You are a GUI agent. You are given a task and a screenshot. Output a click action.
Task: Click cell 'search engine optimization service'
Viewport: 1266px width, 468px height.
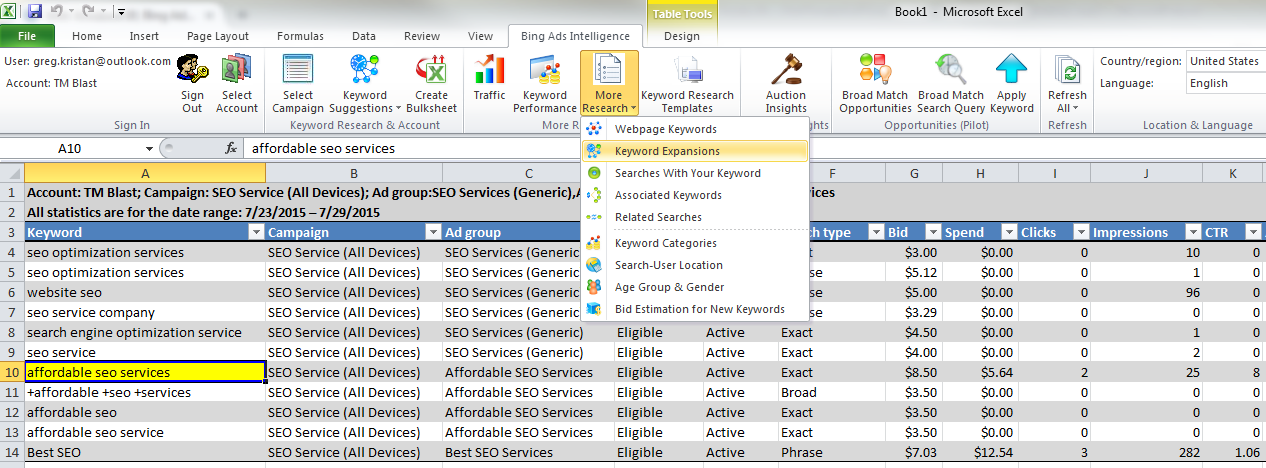coord(145,332)
